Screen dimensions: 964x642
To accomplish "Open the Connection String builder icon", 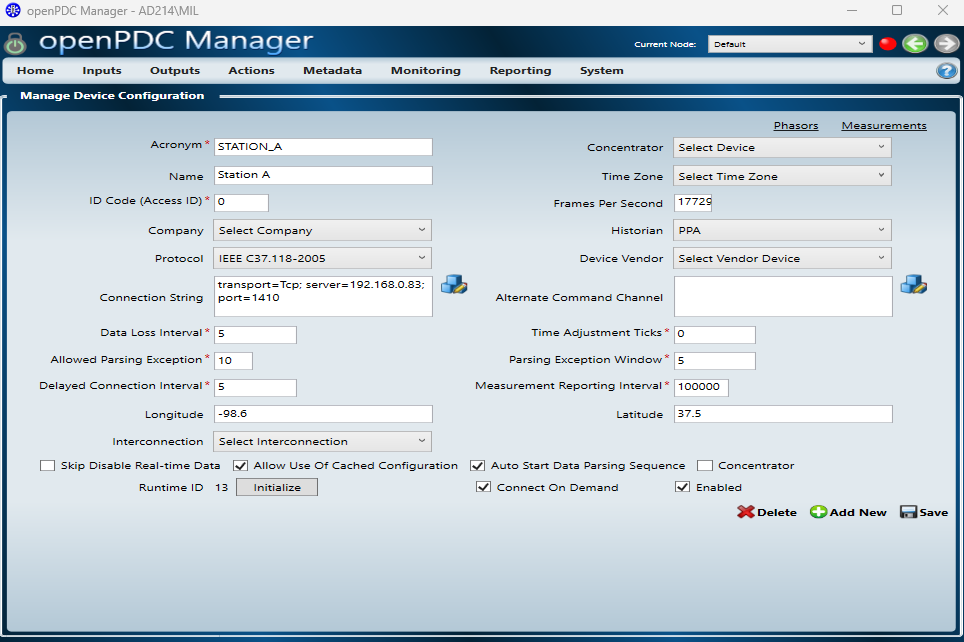I will [x=454, y=284].
